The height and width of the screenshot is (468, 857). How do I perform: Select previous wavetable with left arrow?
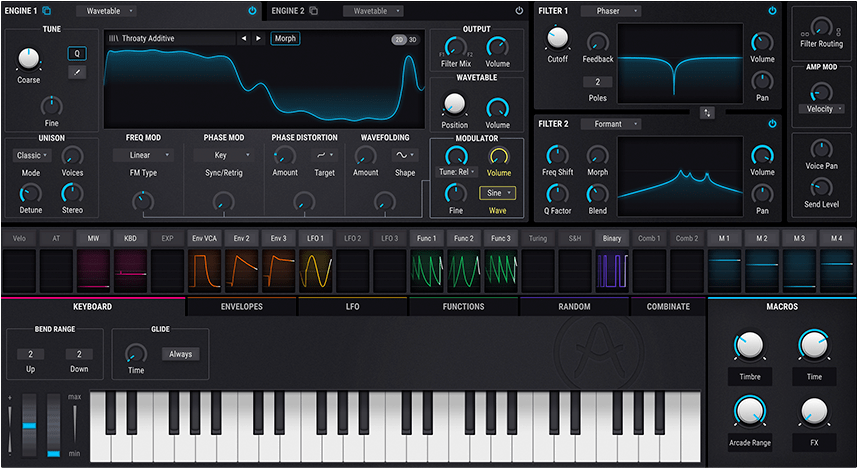pos(244,39)
